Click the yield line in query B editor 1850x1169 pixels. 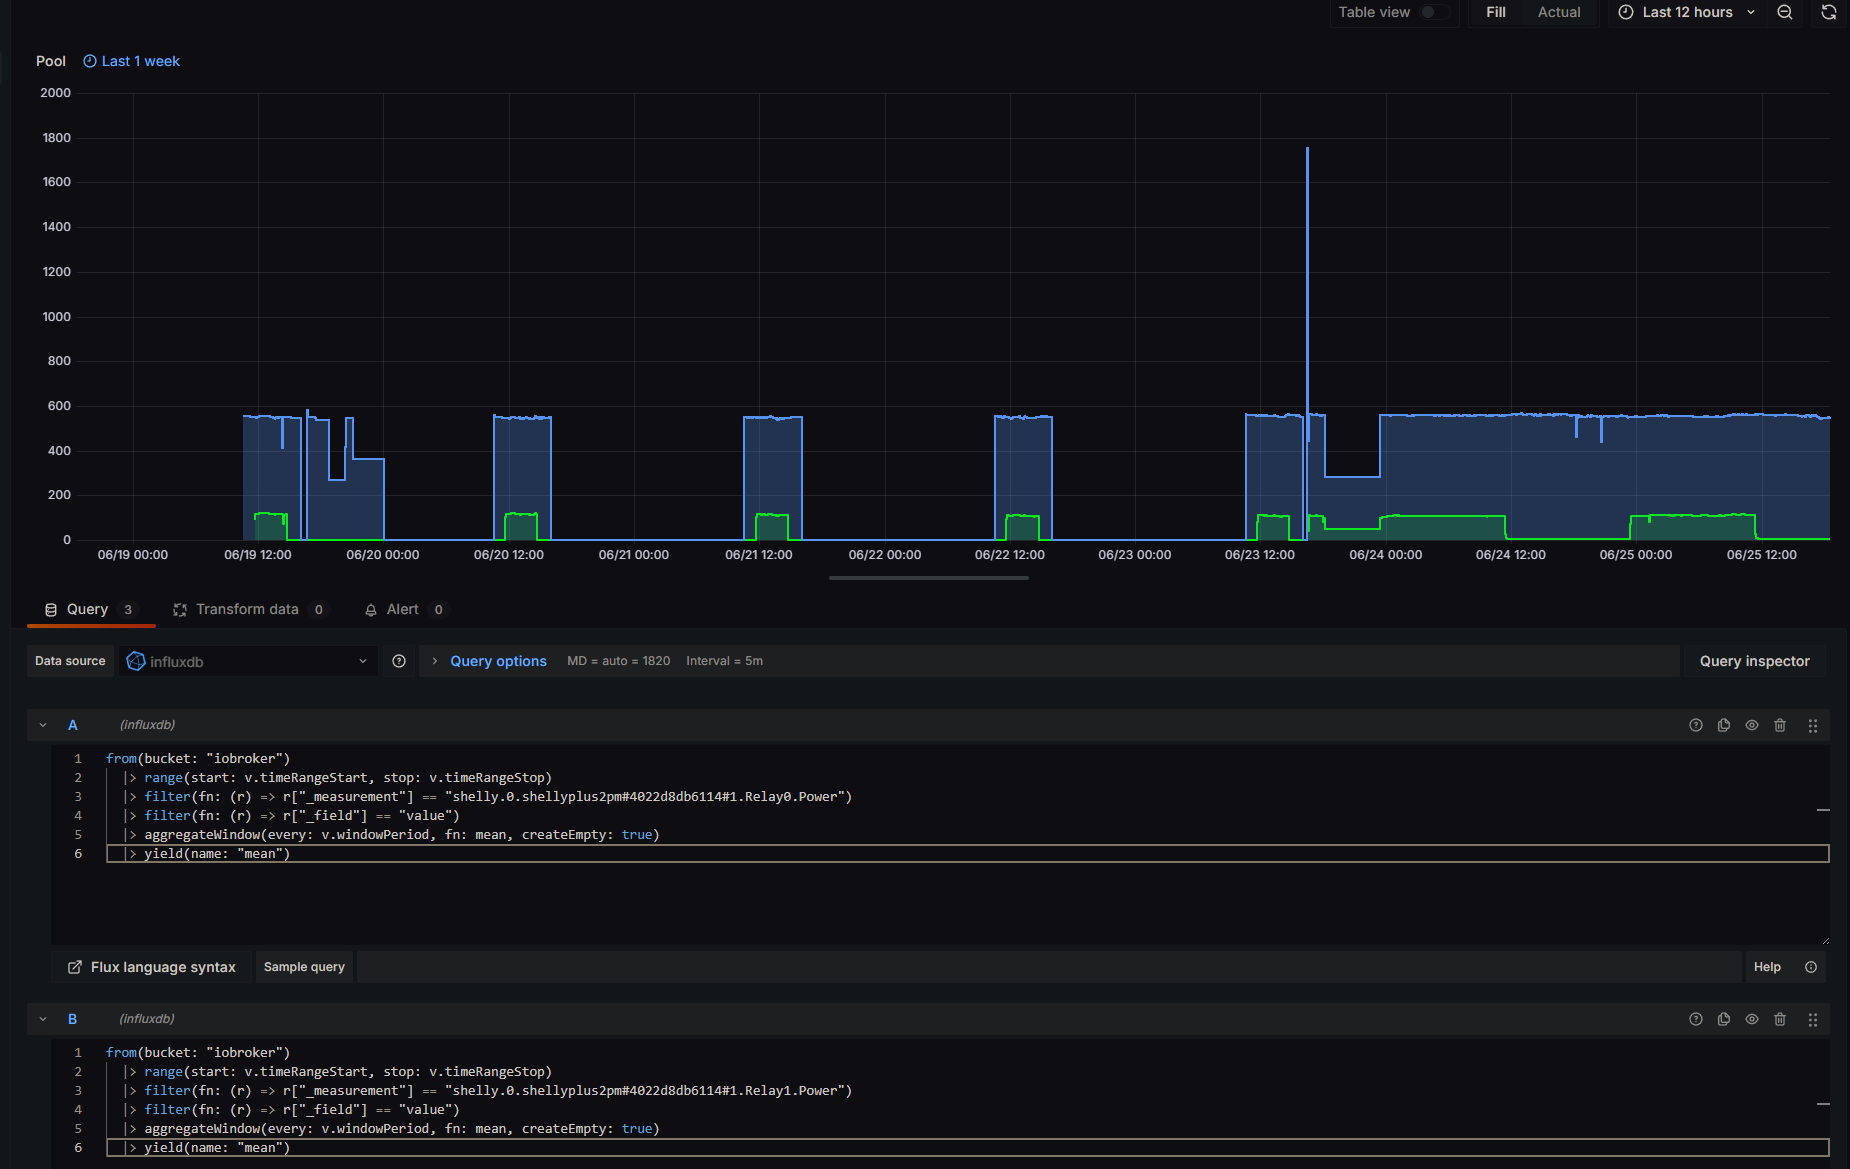pyautogui.click(x=967, y=1148)
